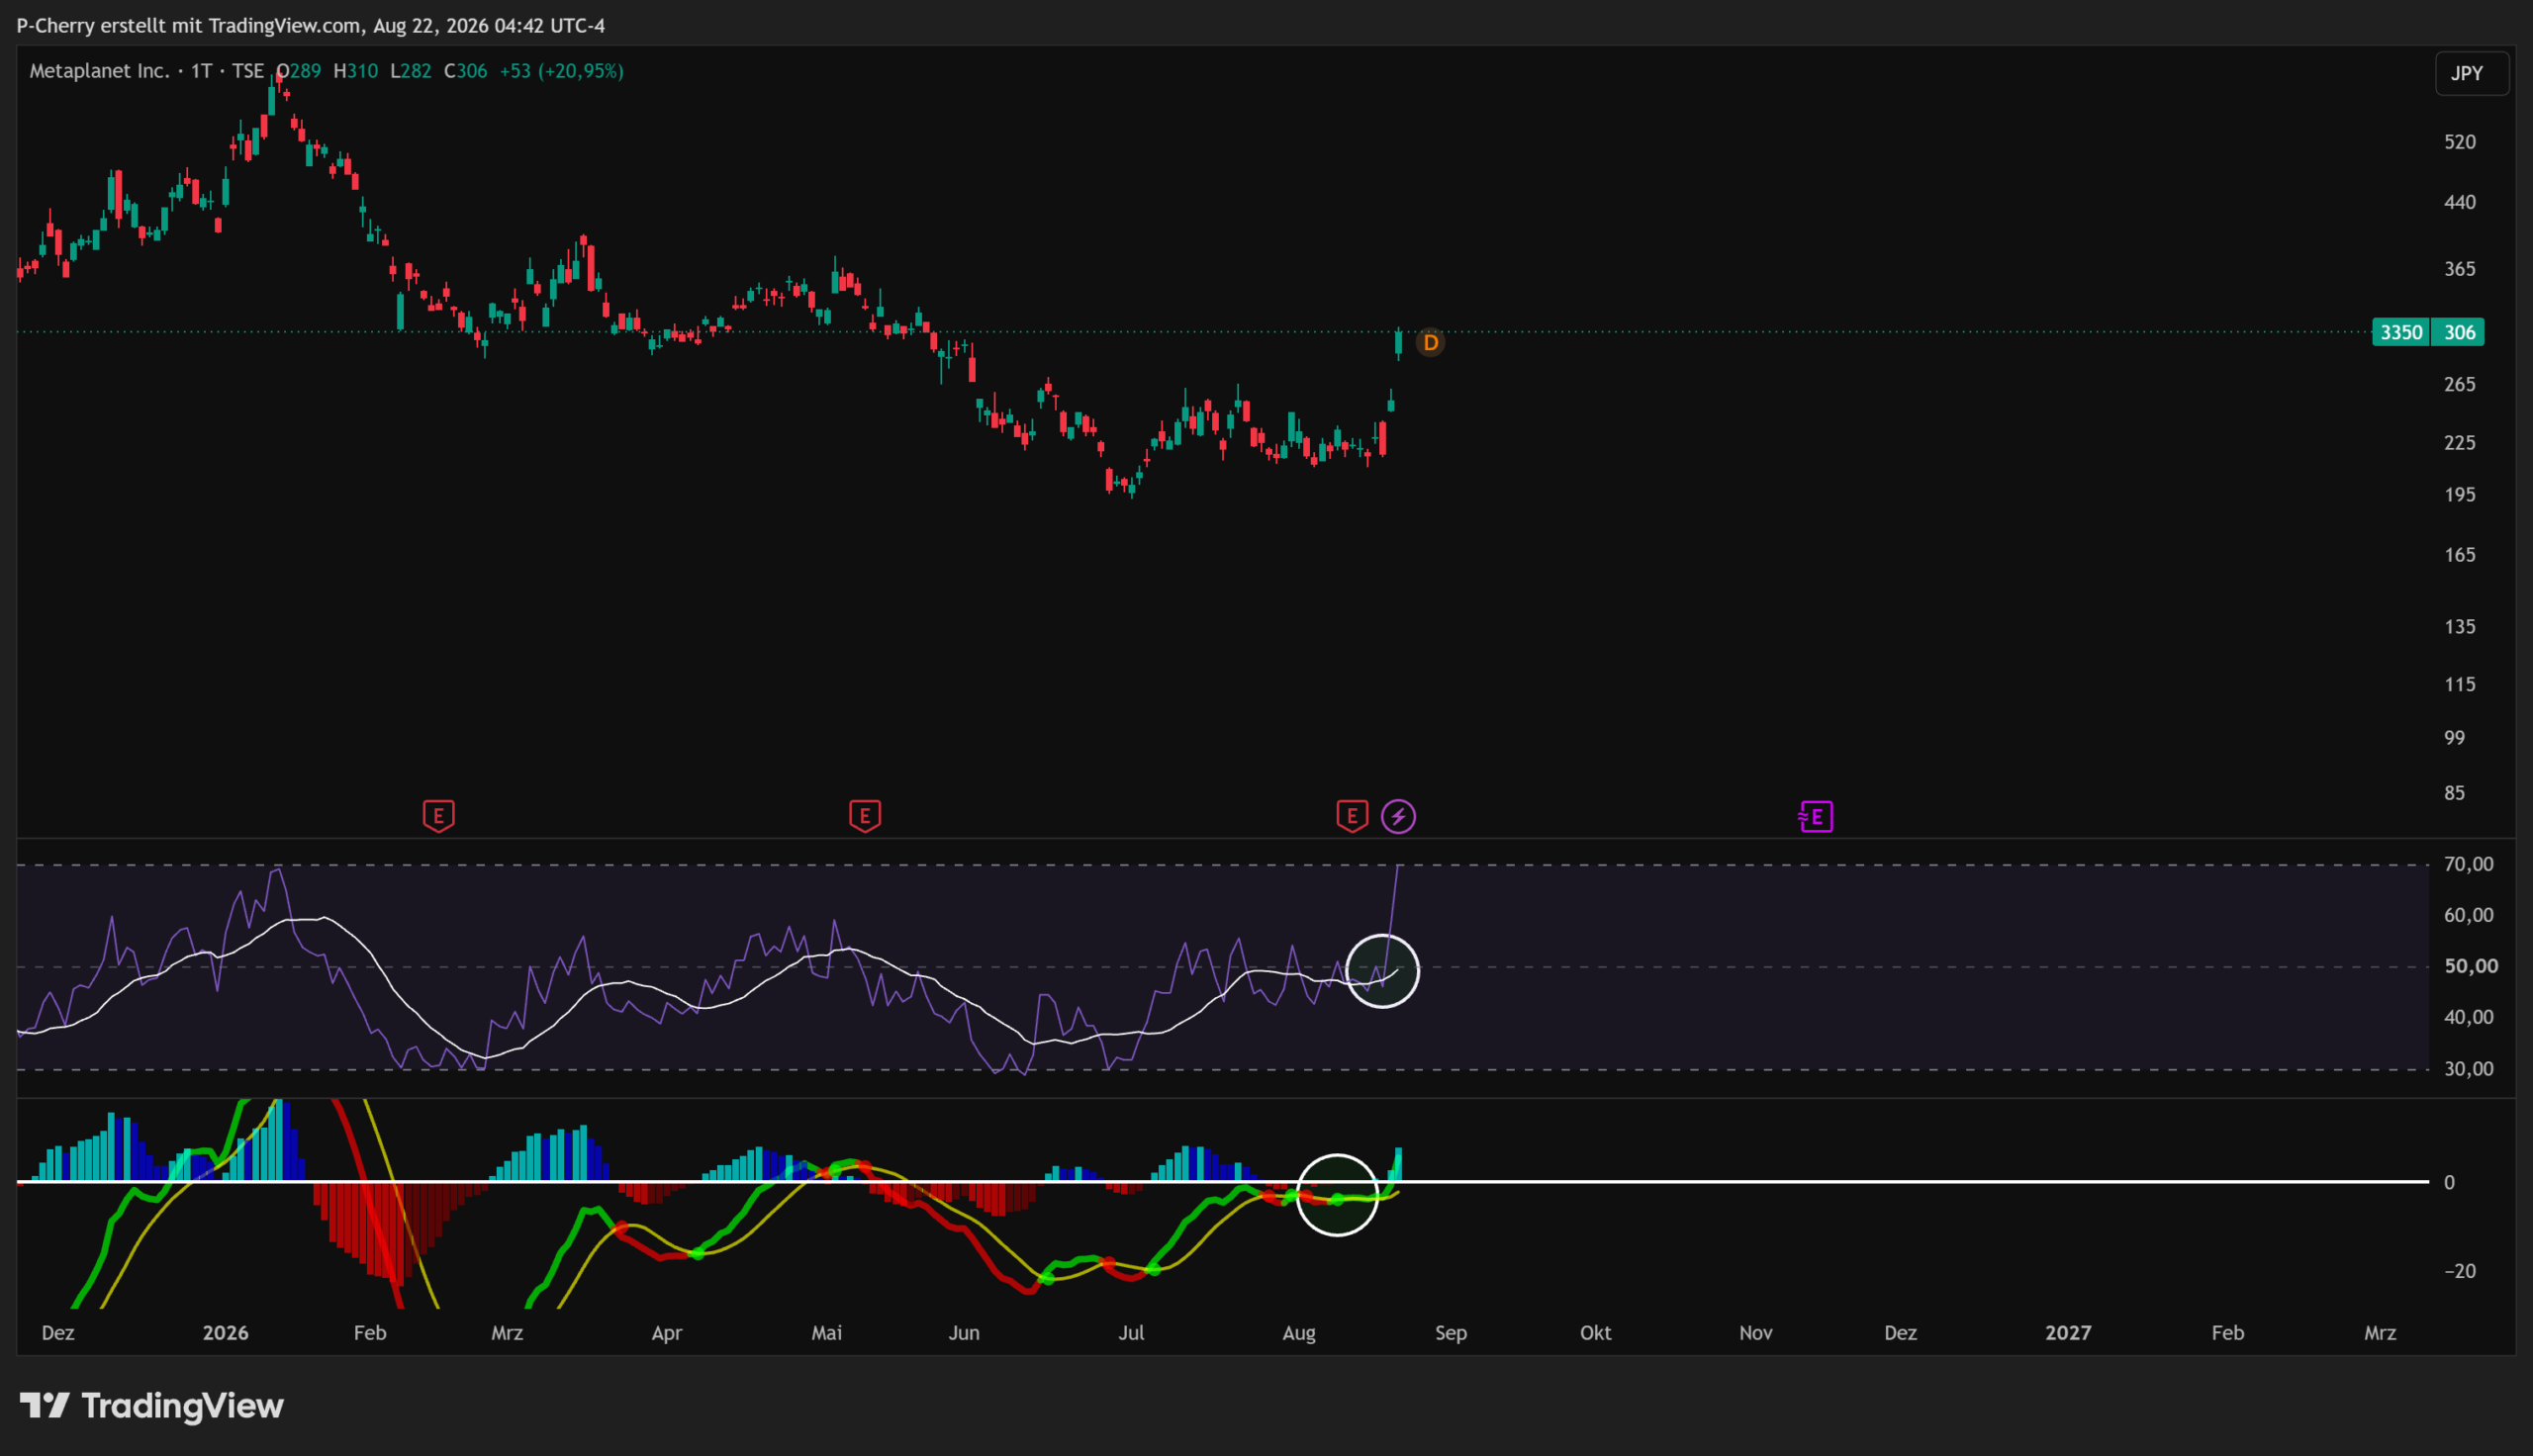Click the low value L282
This screenshot has height=1456, width=2533.
click(x=410, y=71)
